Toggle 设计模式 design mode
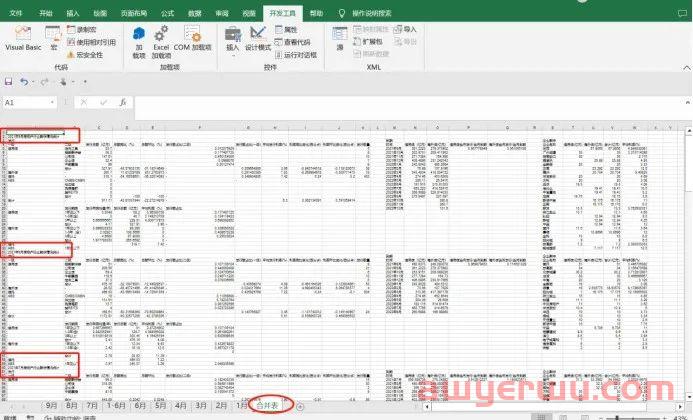Viewport: 693px width, 420px height. (258, 38)
